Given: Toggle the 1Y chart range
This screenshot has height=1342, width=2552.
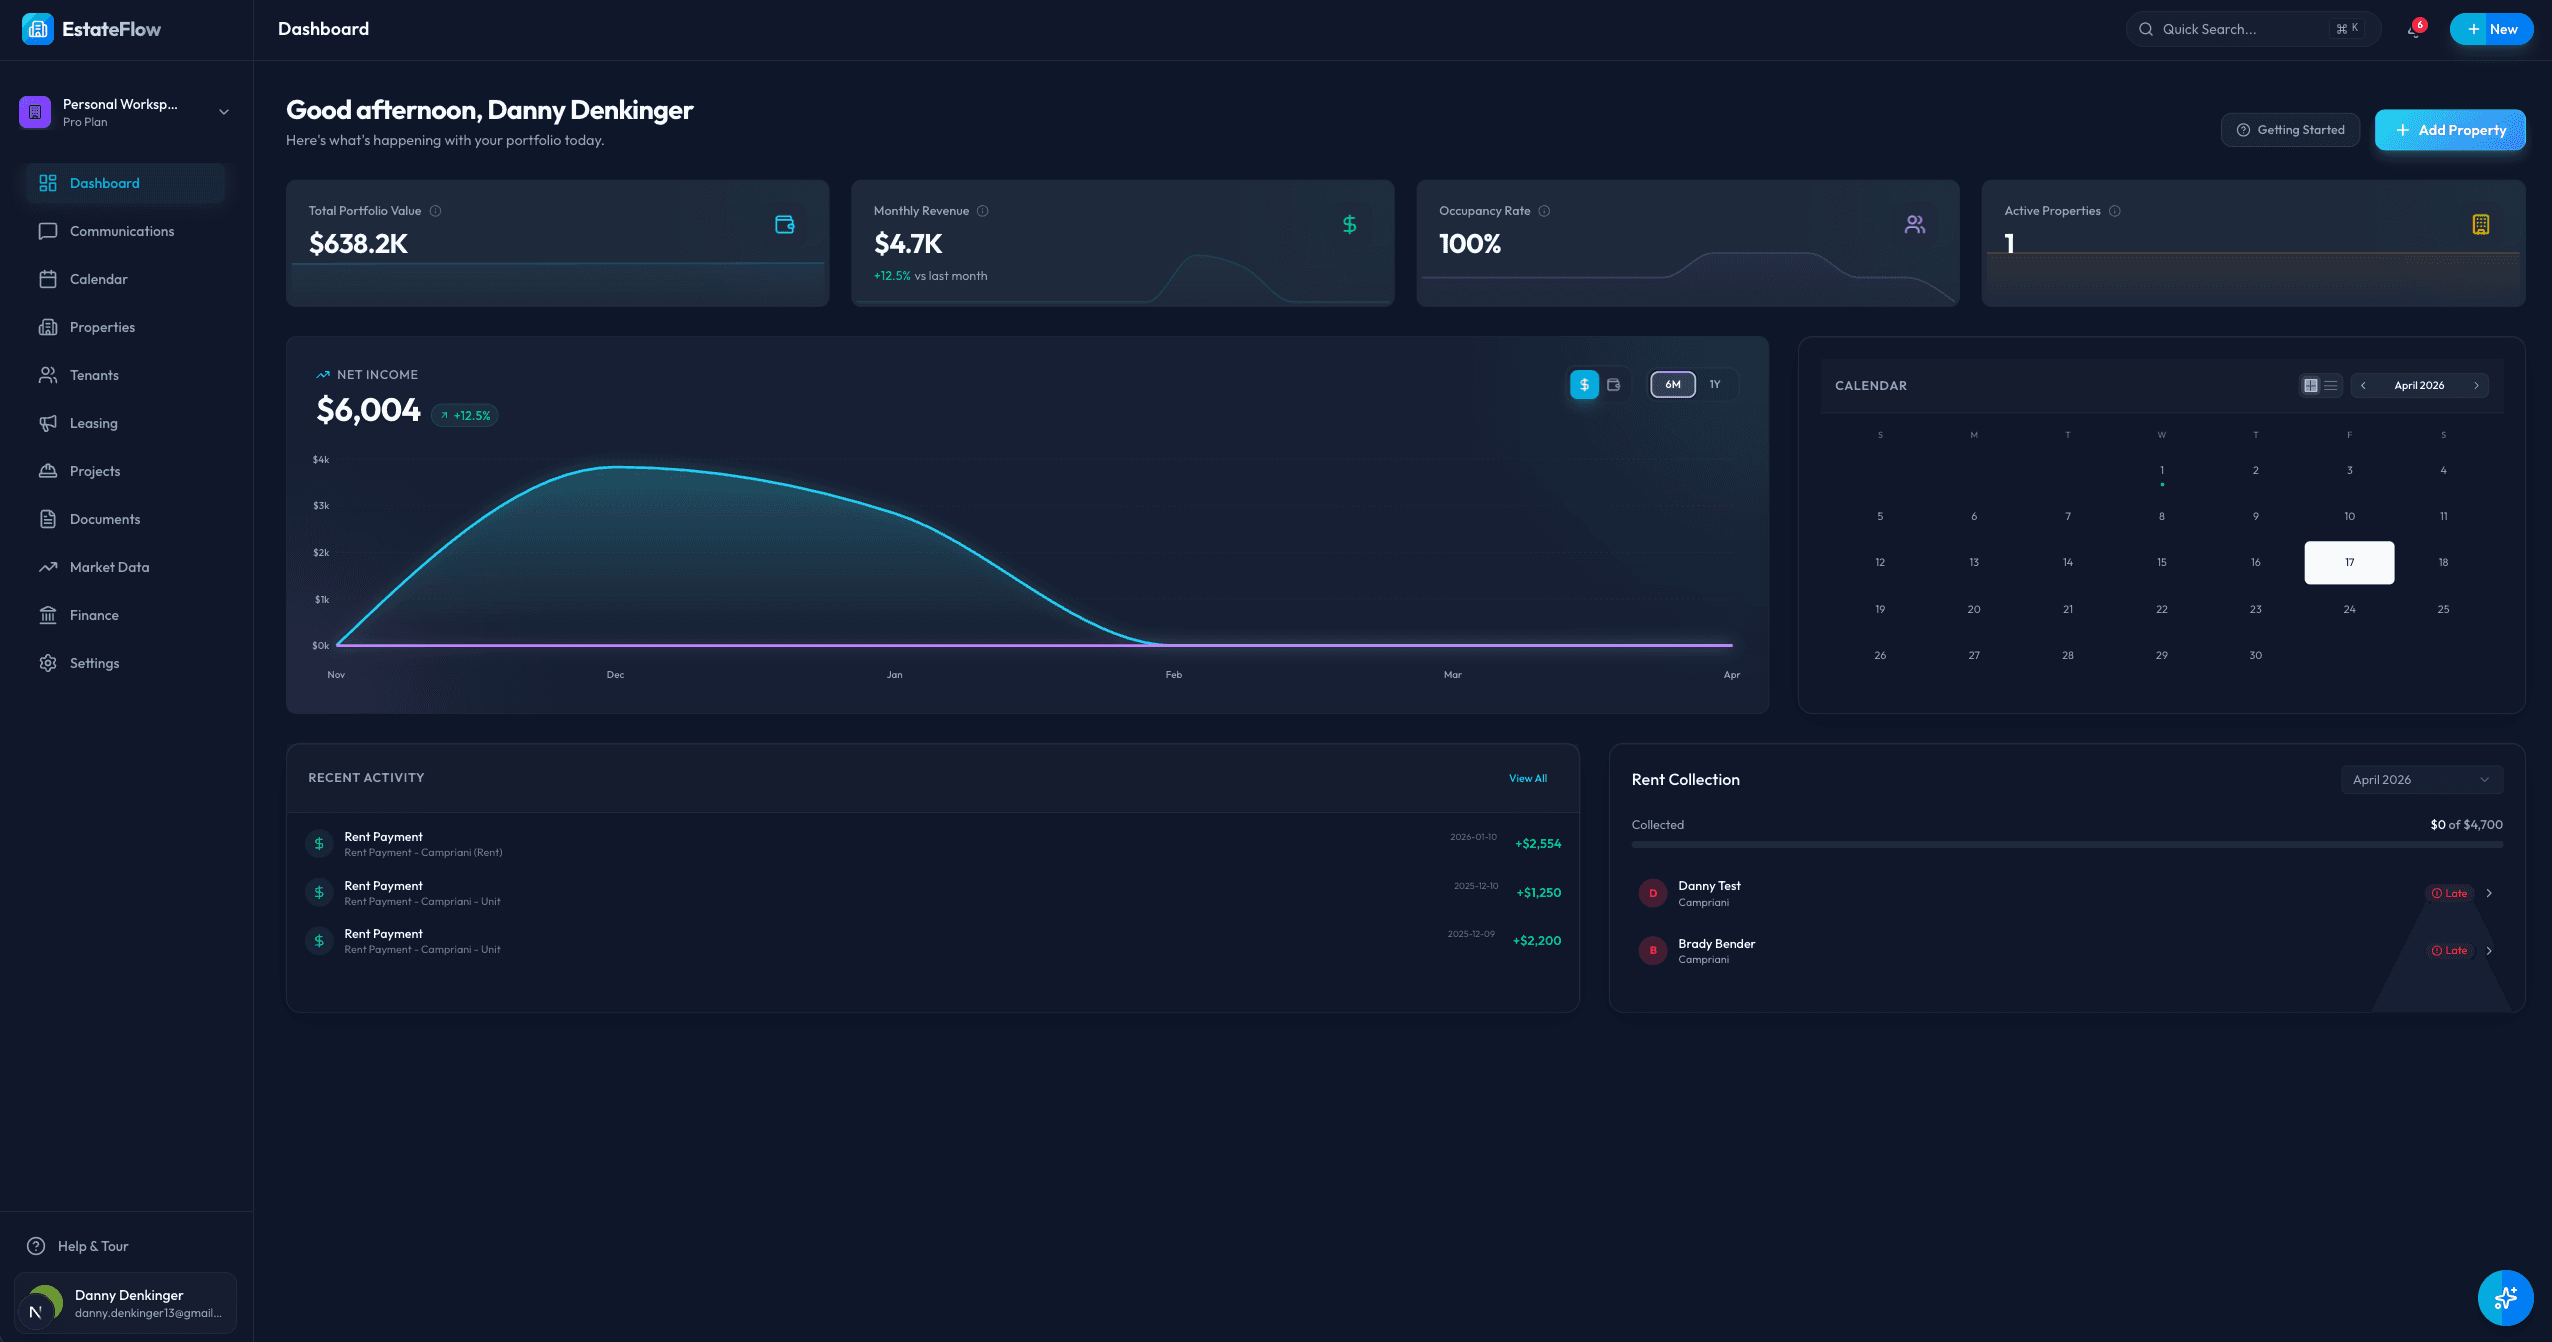Looking at the screenshot, I should (1715, 385).
